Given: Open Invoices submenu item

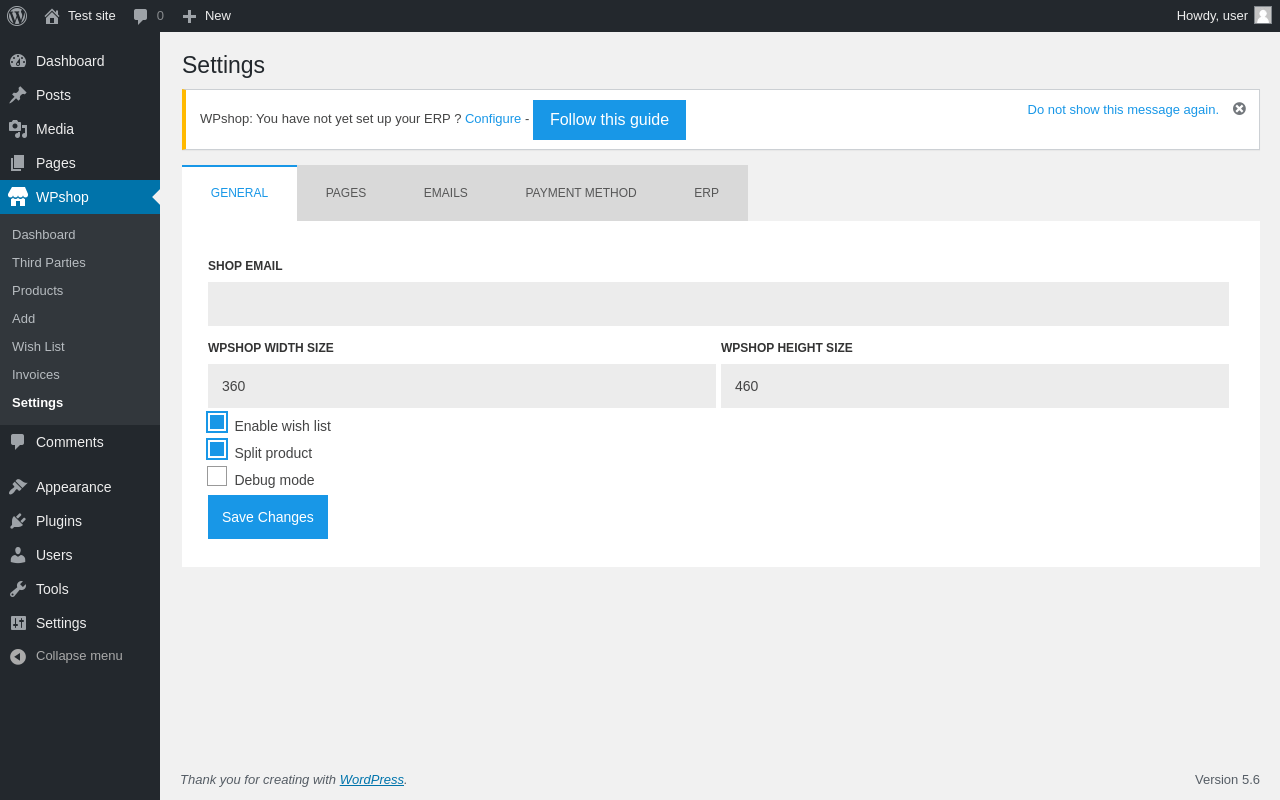Looking at the screenshot, I should coord(36,375).
